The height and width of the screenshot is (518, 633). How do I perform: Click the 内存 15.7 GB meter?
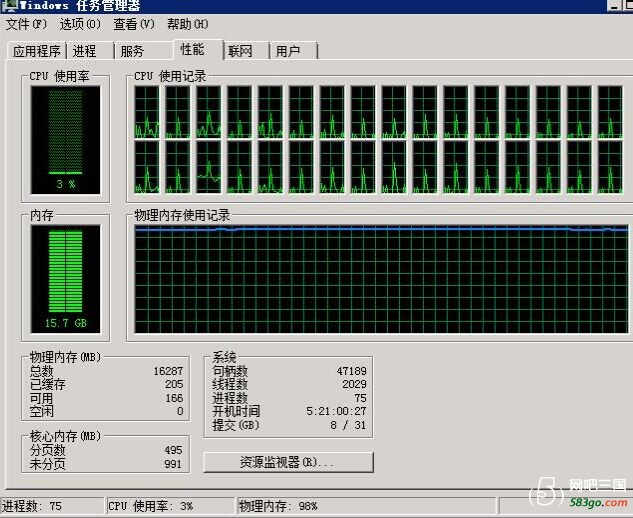pos(65,279)
